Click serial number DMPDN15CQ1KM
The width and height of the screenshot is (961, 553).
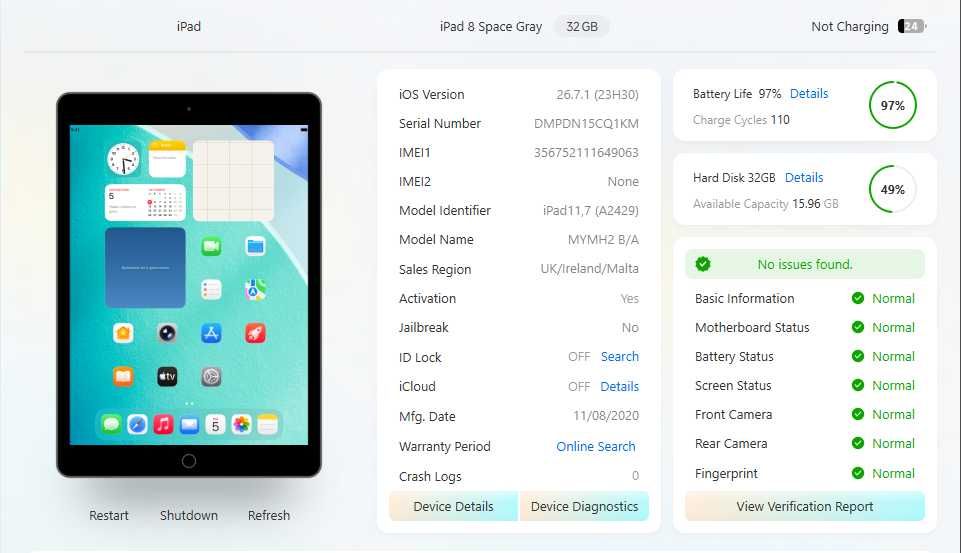tap(586, 124)
